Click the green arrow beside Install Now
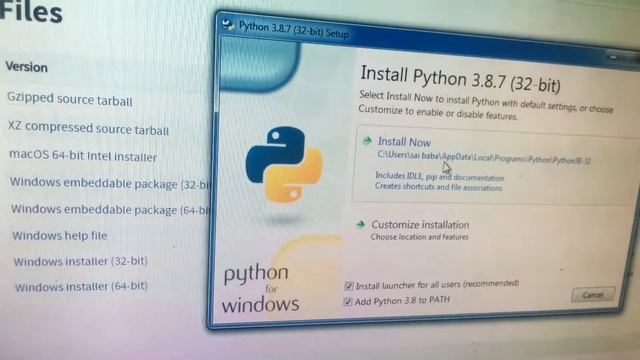Image resolution: width=640 pixels, height=360 pixels. (367, 141)
